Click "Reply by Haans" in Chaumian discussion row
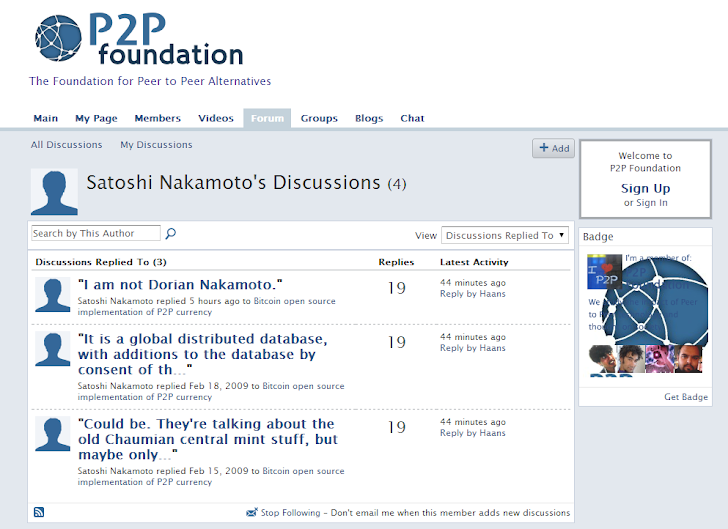Image resolution: width=728 pixels, height=529 pixels. click(x=473, y=433)
